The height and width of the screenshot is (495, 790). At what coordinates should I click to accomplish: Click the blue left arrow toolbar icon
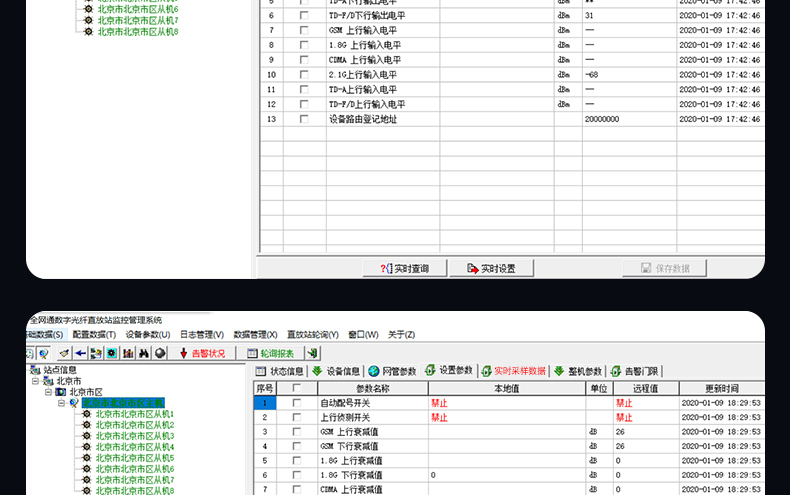pyautogui.click(x=80, y=353)
